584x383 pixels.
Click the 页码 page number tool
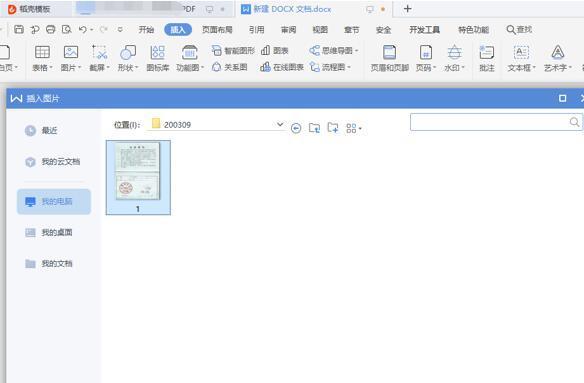[426, 58]
